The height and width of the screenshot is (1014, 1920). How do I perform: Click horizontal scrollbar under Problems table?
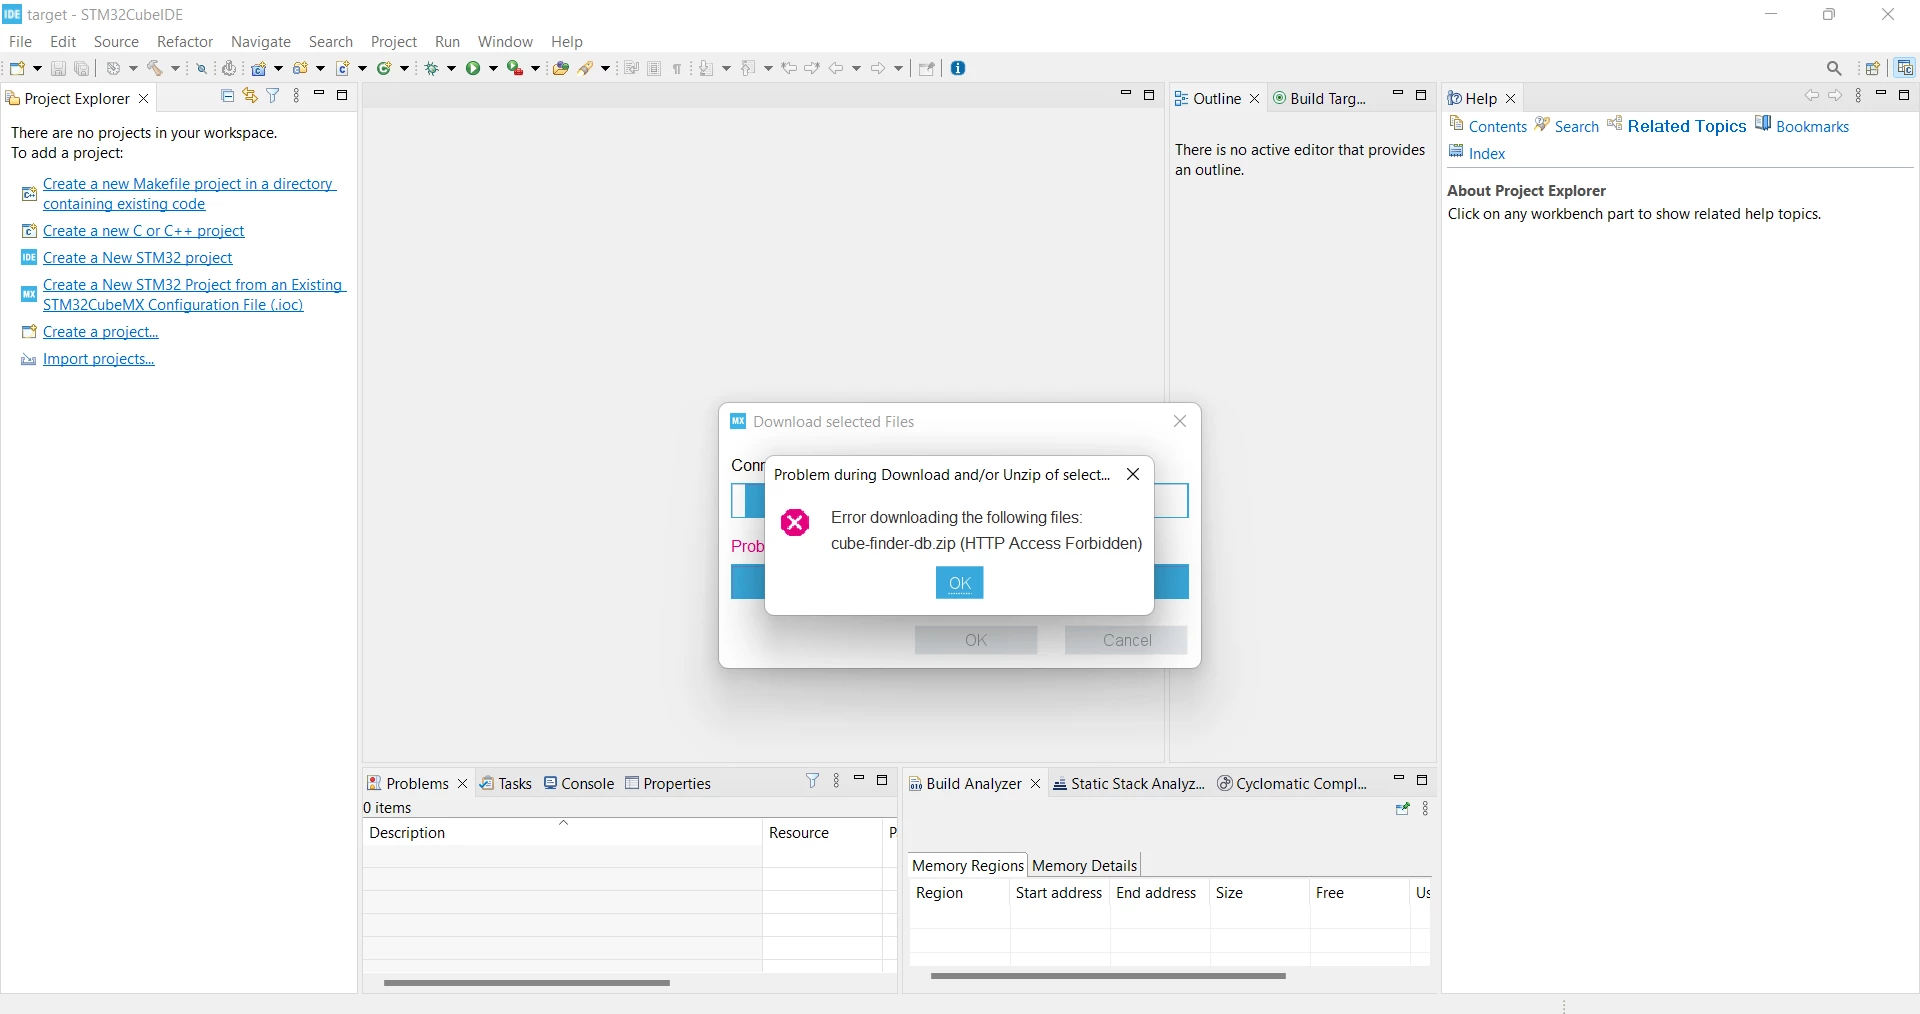tap(526, 983)
